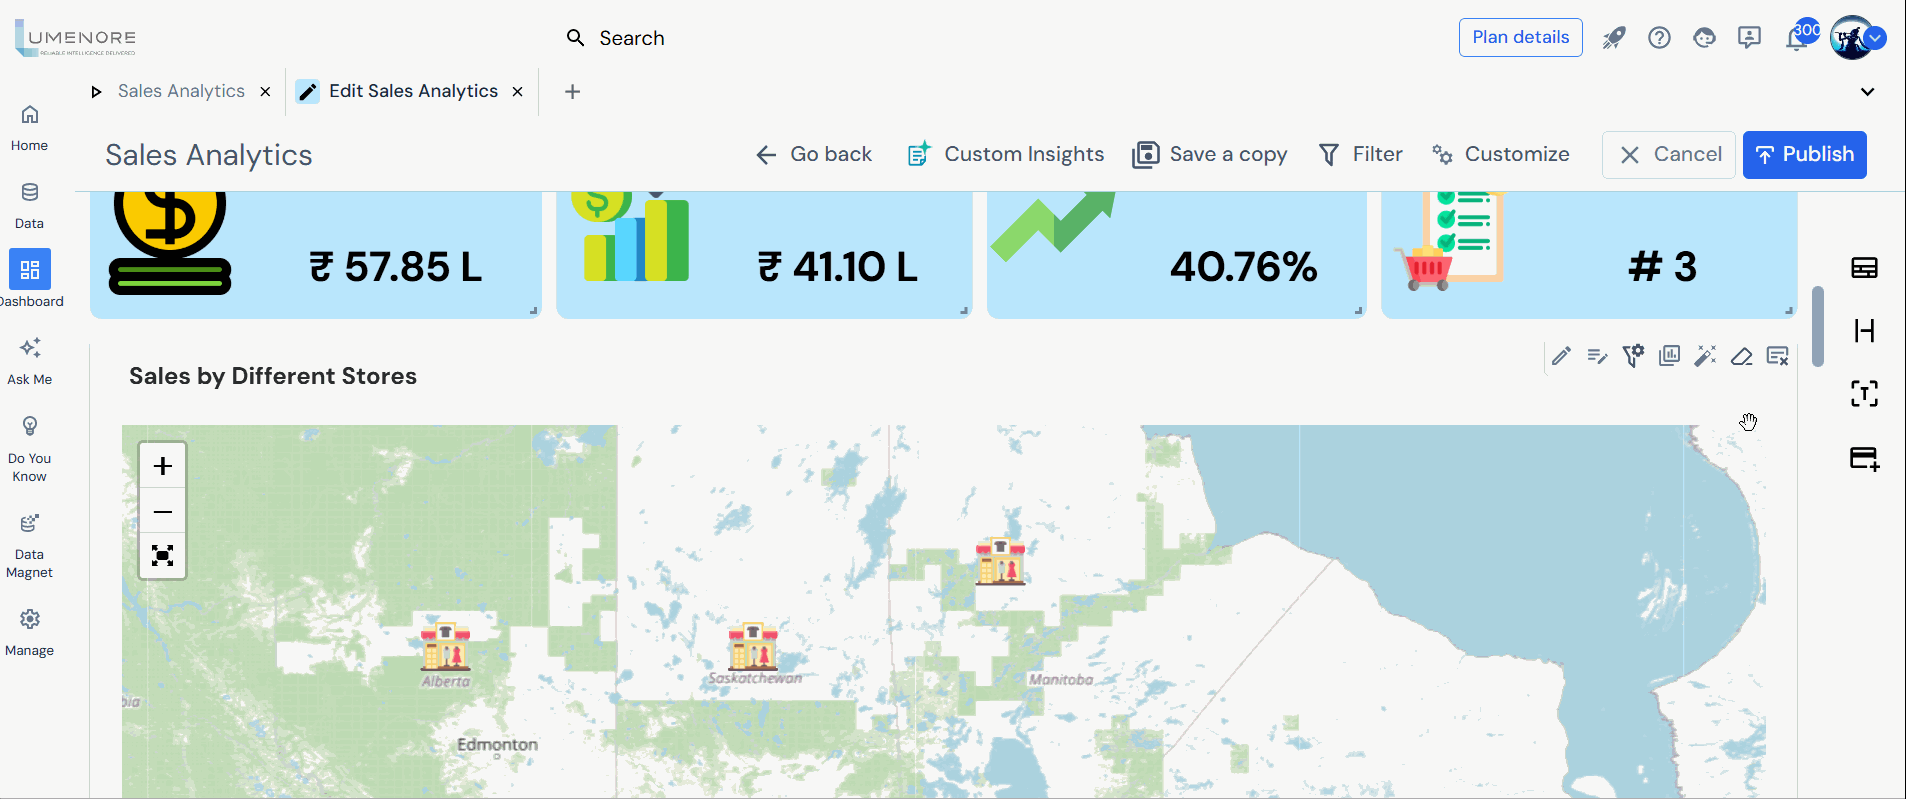Click the magic wand icon on map widget
The image size is (1906, 799).
(1705, 356)
